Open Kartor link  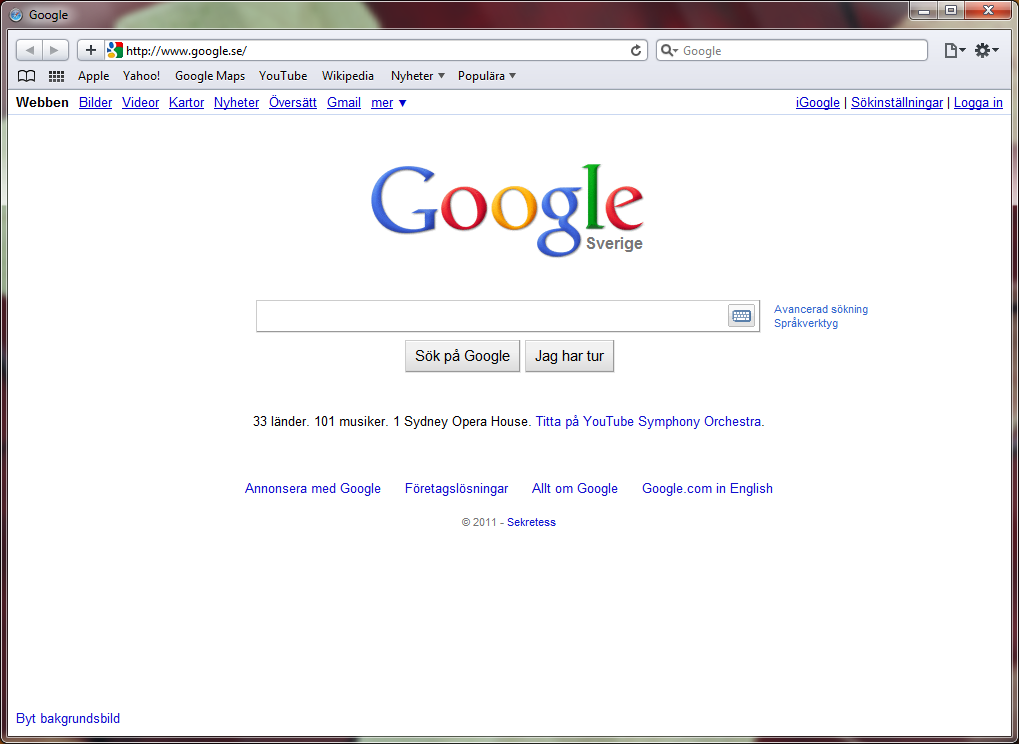coord(187,103)
